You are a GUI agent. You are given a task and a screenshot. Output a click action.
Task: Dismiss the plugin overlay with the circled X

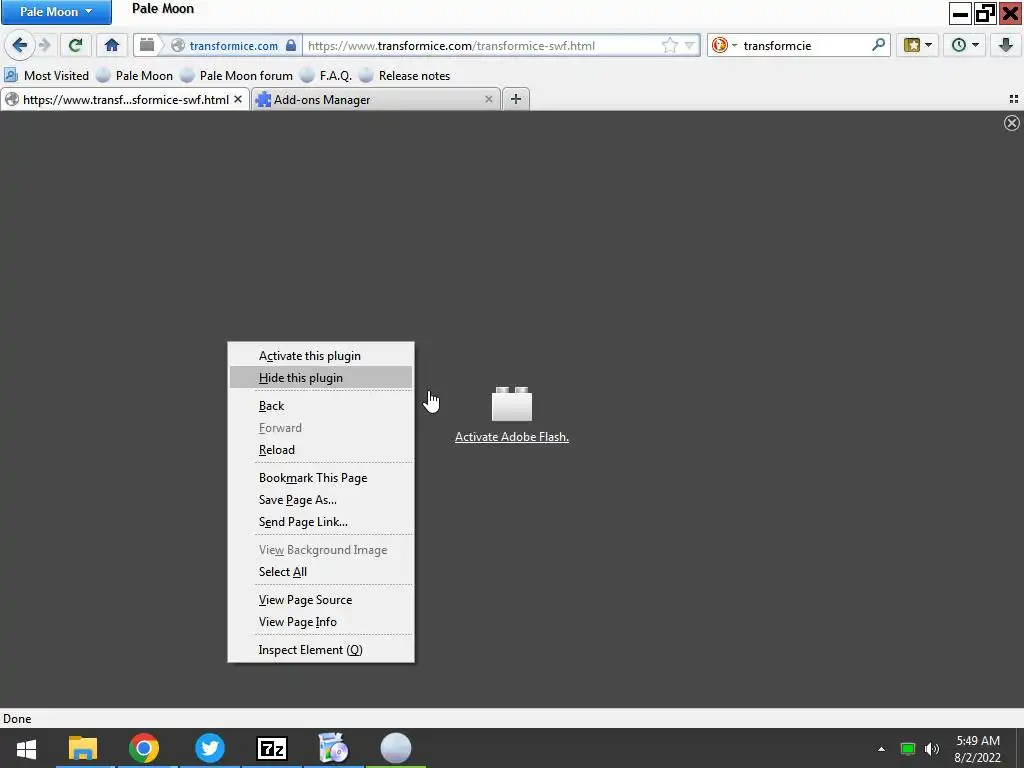pos(1012,123)
